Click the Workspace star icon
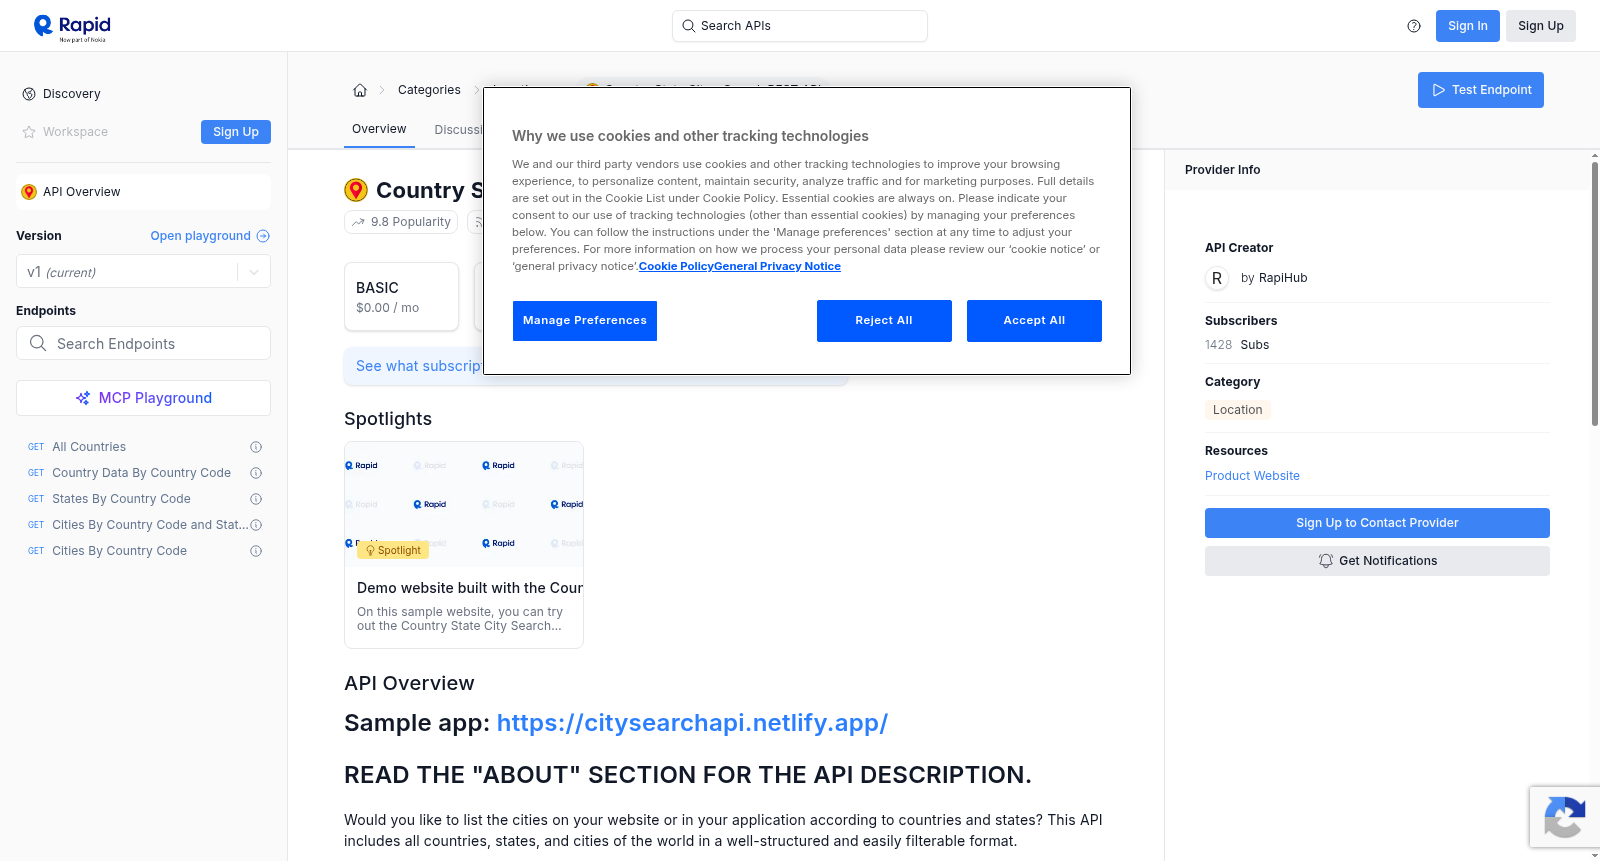This screenshot has height=861, width=1600. [29, 132]
